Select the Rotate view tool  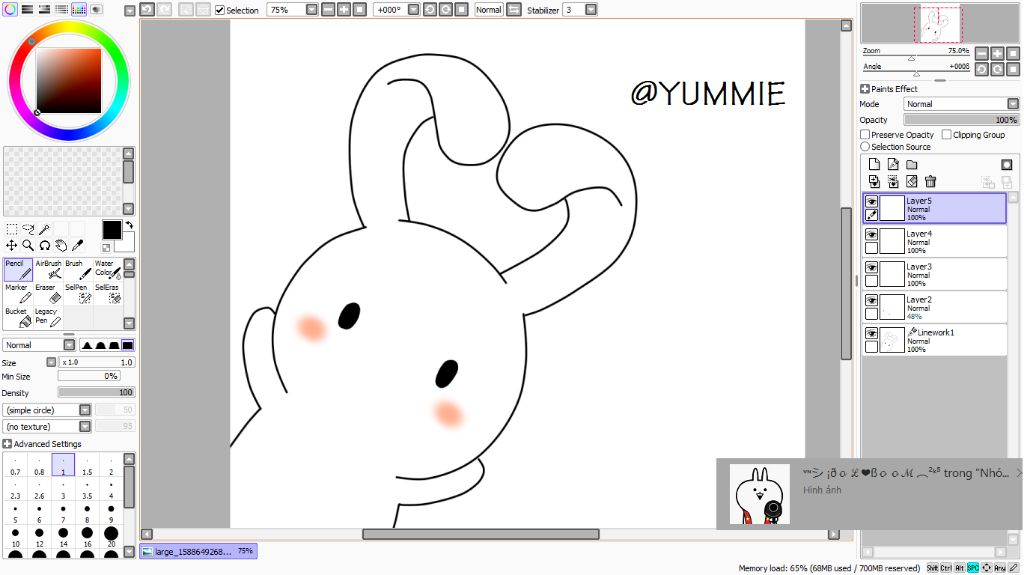click(44, 245)
